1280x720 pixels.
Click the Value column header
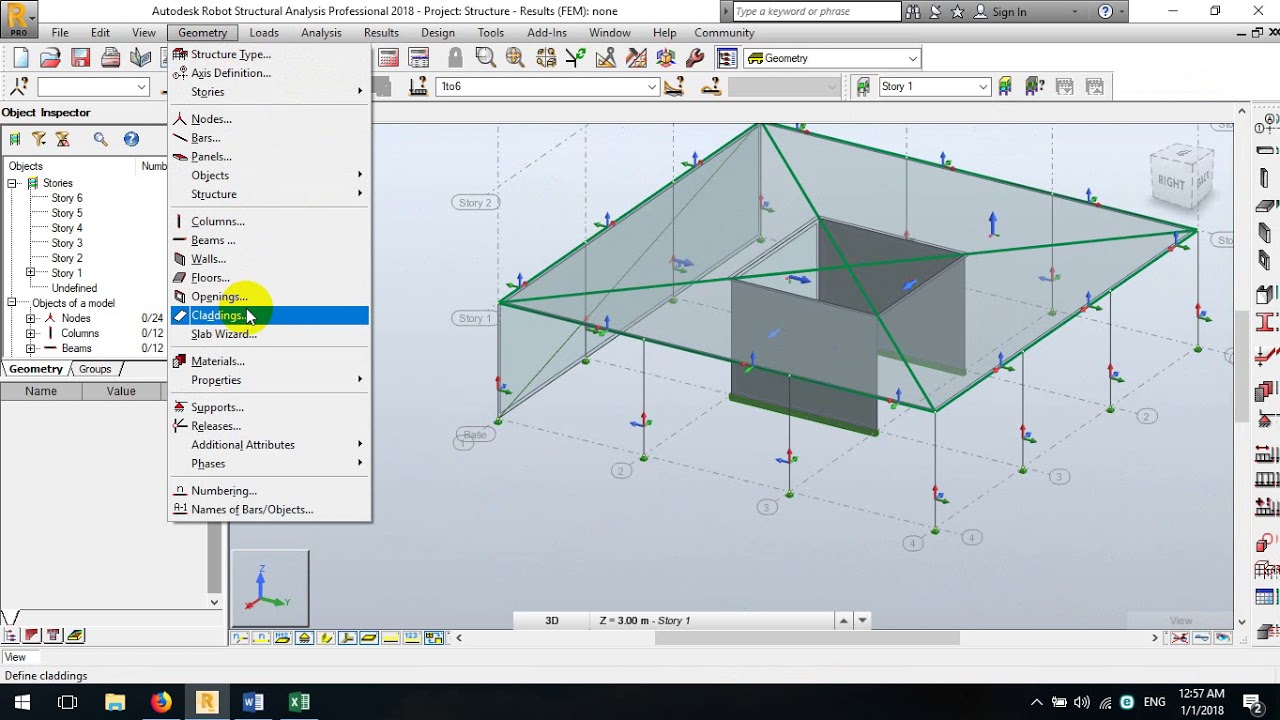[x=121, y=391]
